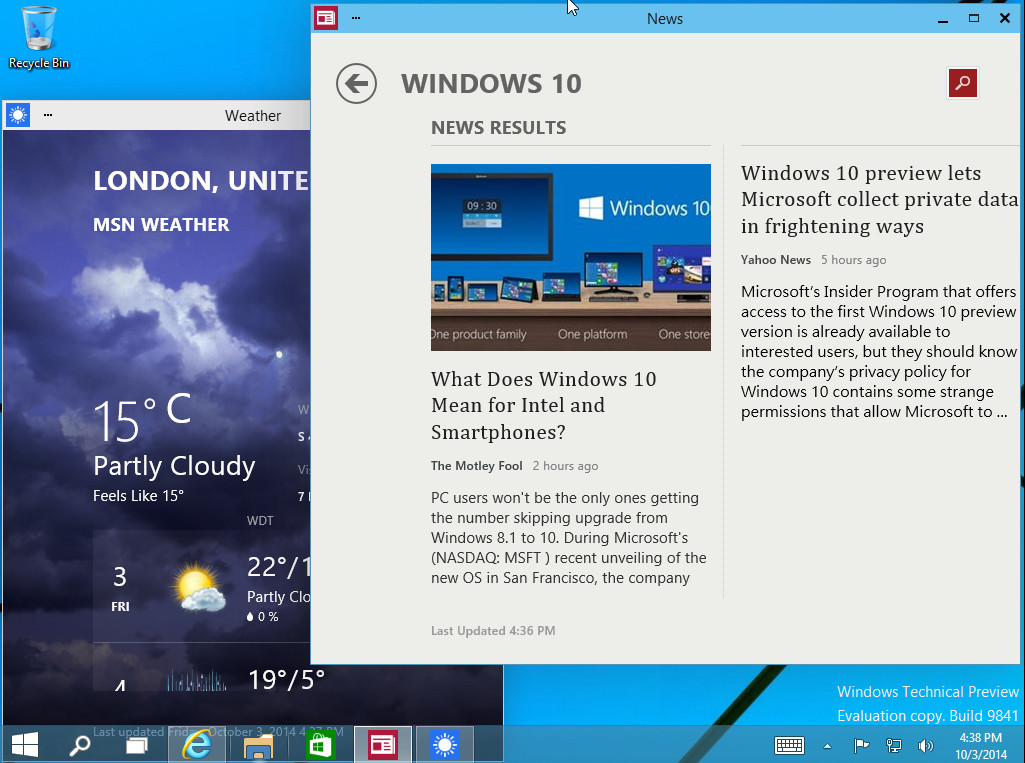Open the Store app from taskbar
This screenshot has height=763, width=1025.
click(320, 745)
